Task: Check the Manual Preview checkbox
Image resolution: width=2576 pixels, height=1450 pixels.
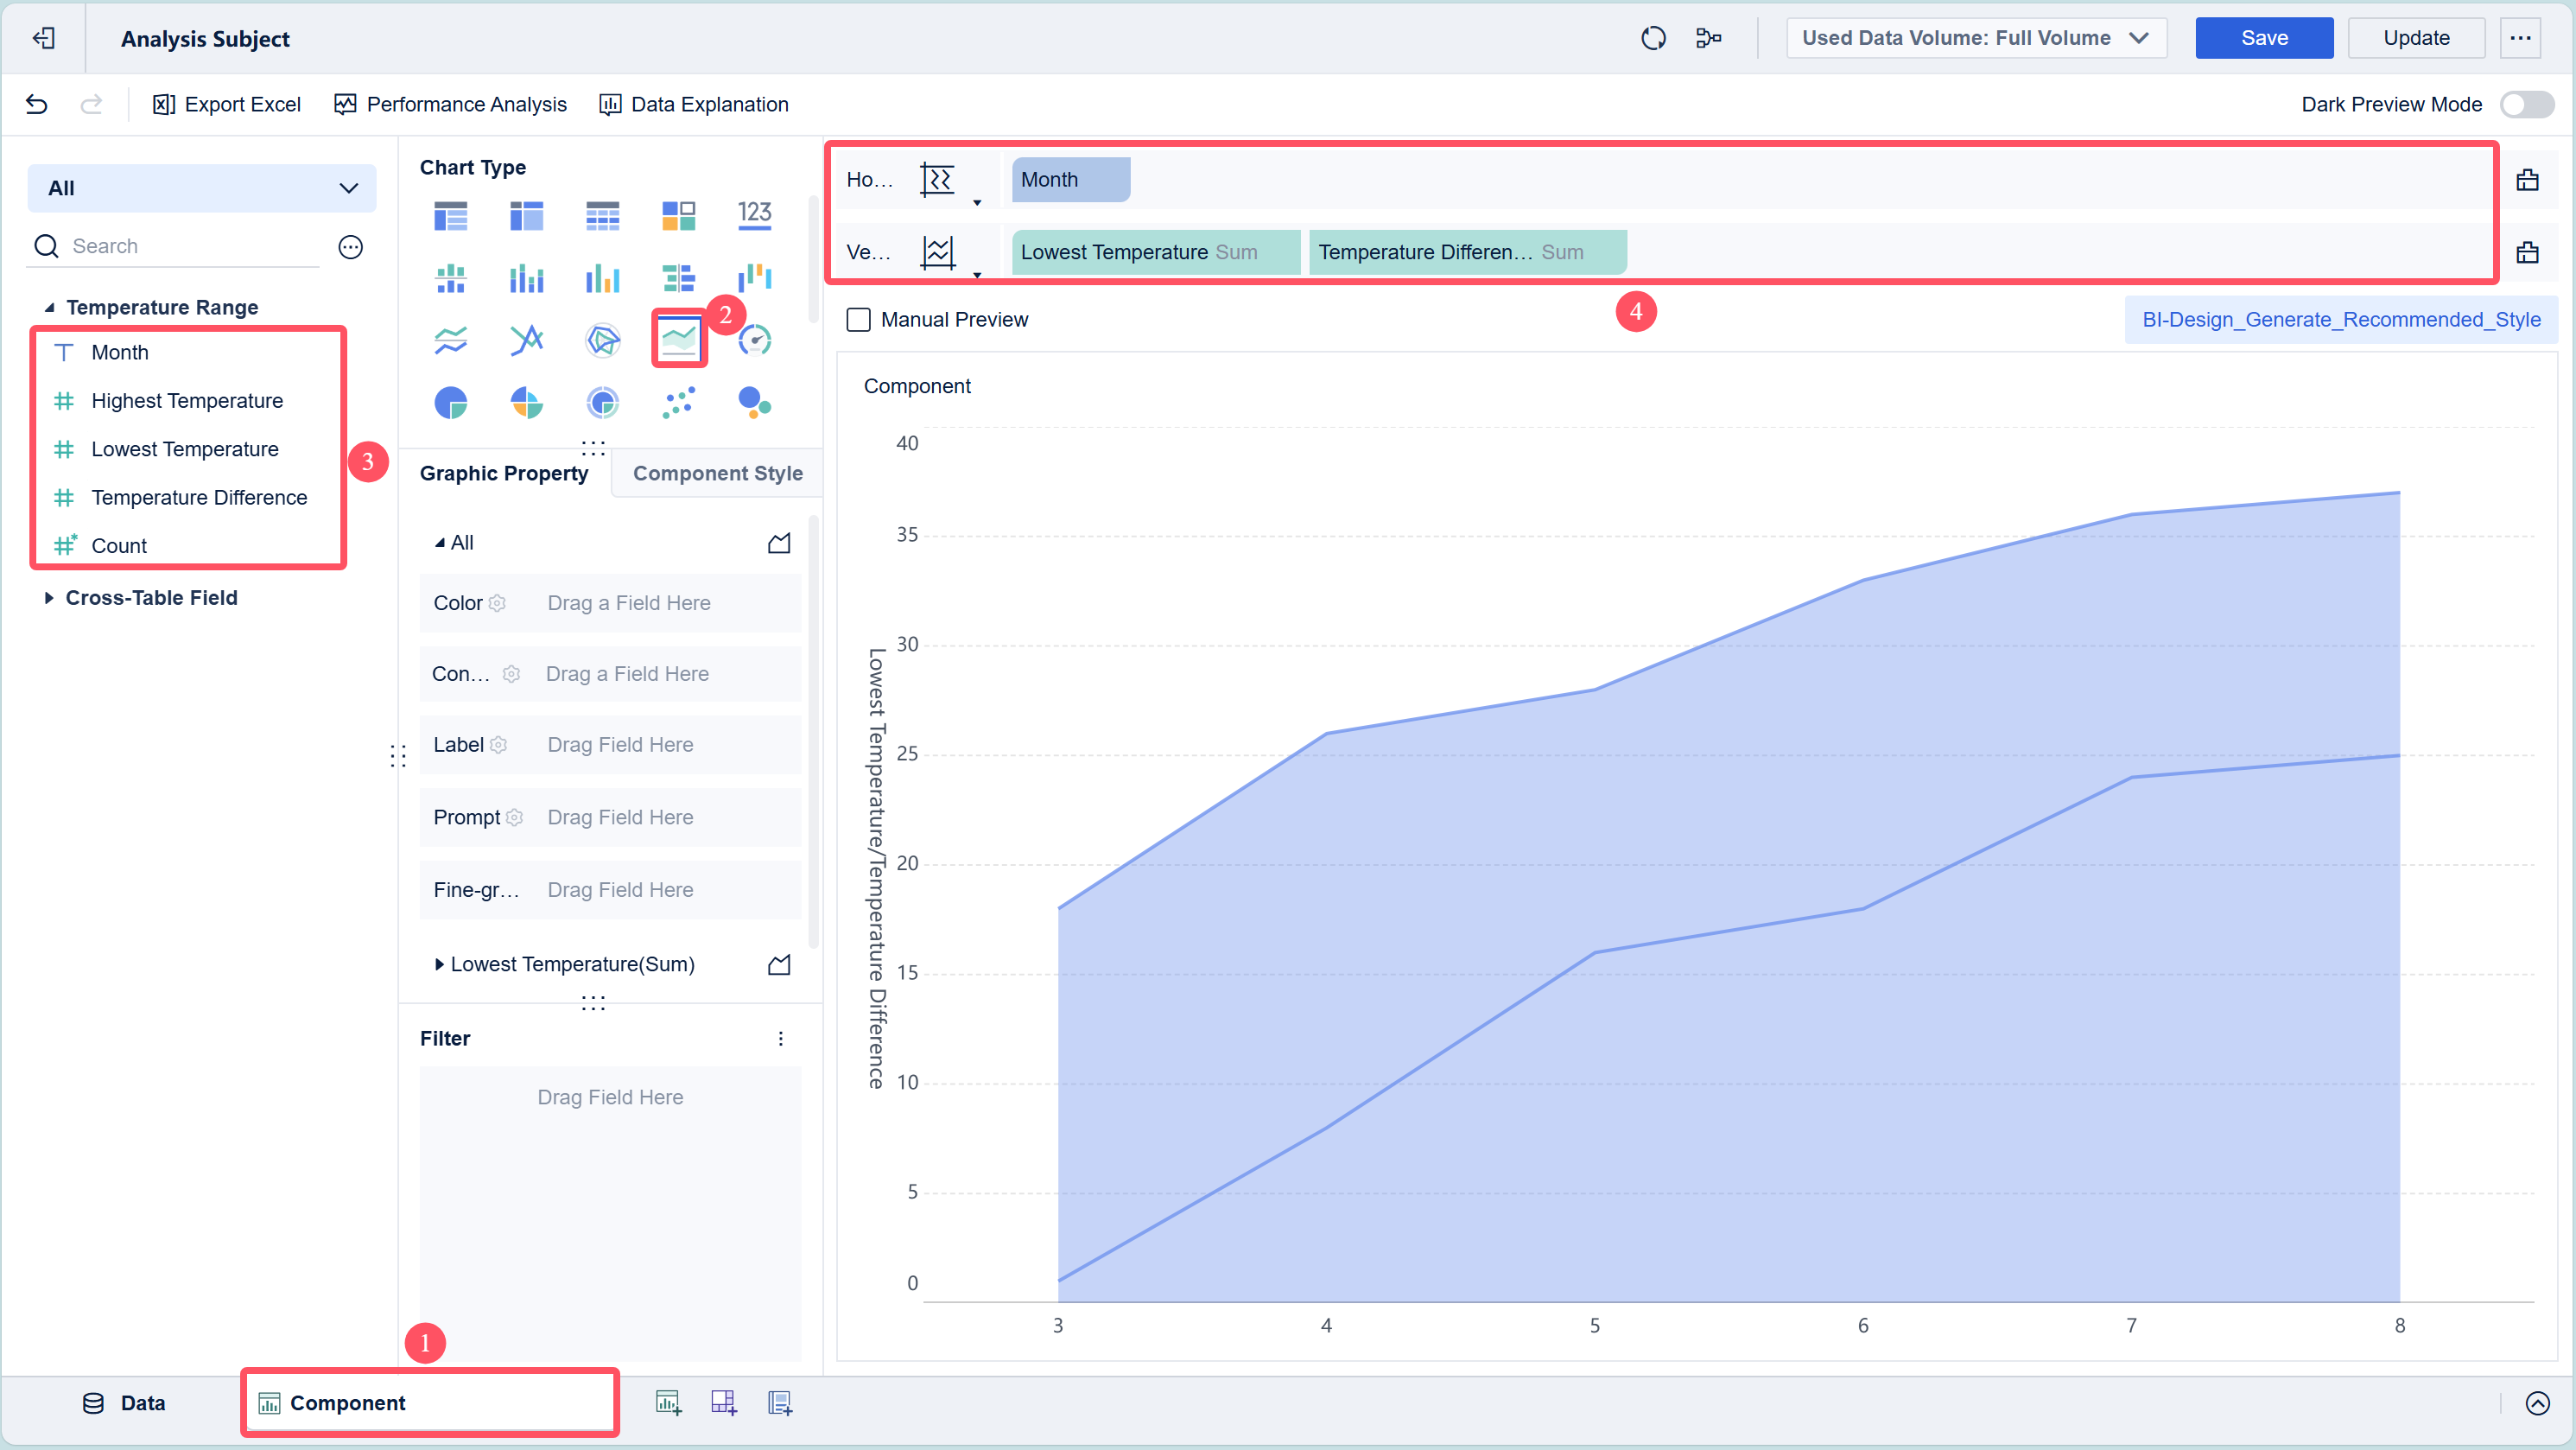Action: pos(858,320)
